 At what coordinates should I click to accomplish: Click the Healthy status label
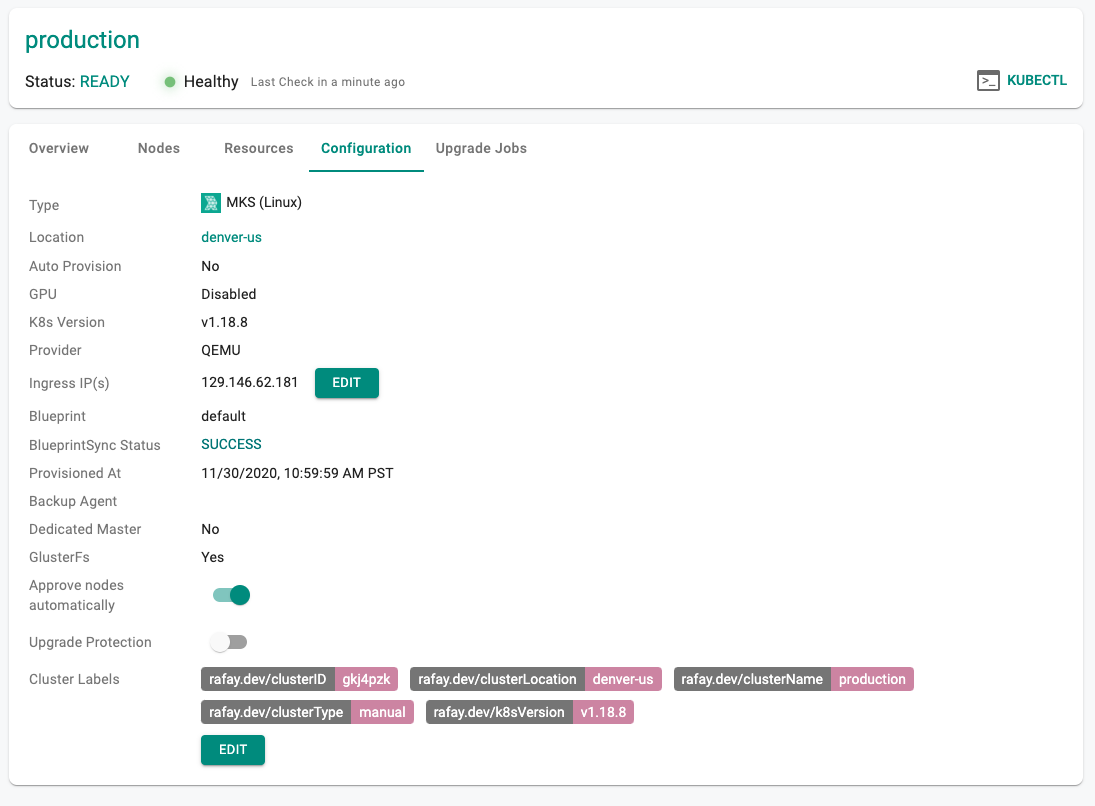211,82
